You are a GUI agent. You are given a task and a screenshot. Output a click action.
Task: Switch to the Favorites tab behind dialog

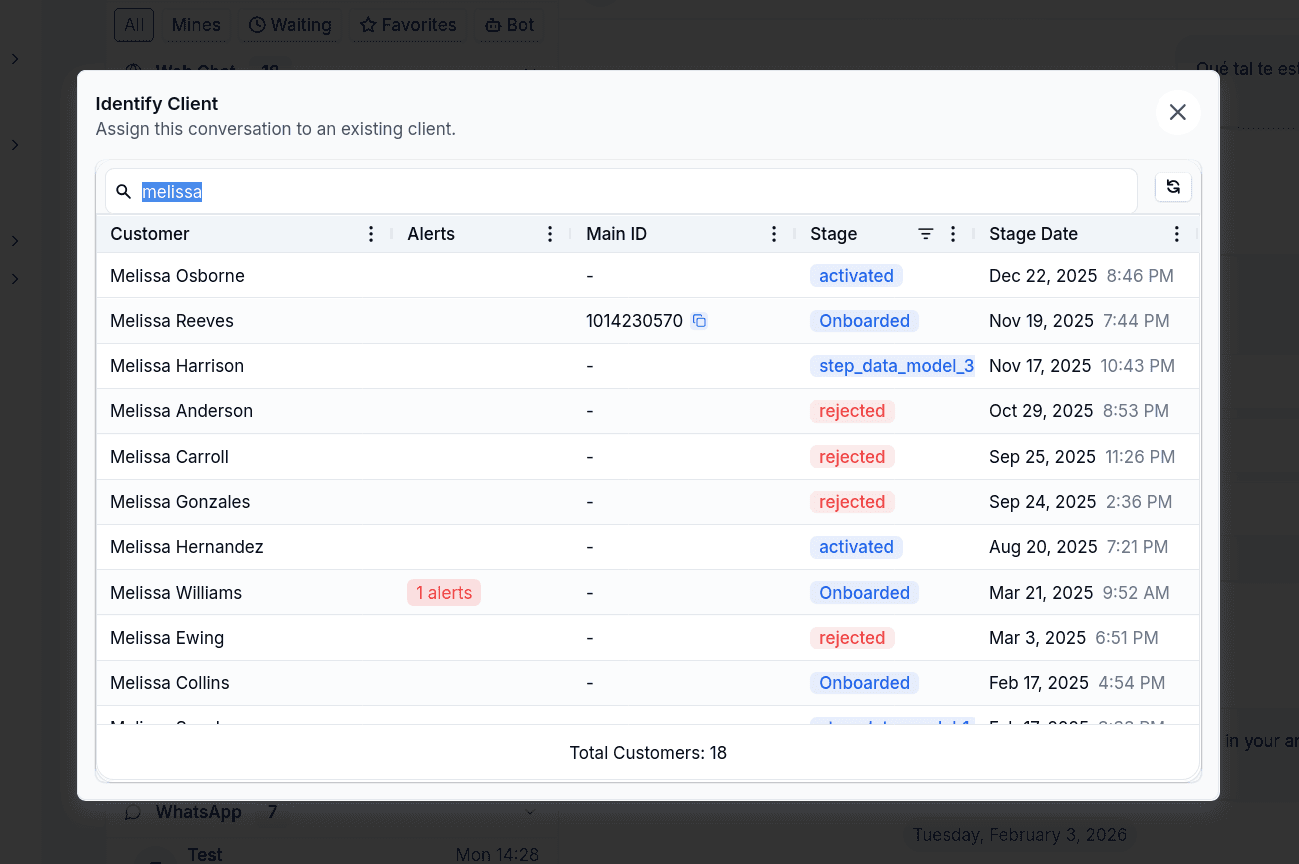point(408,25)
